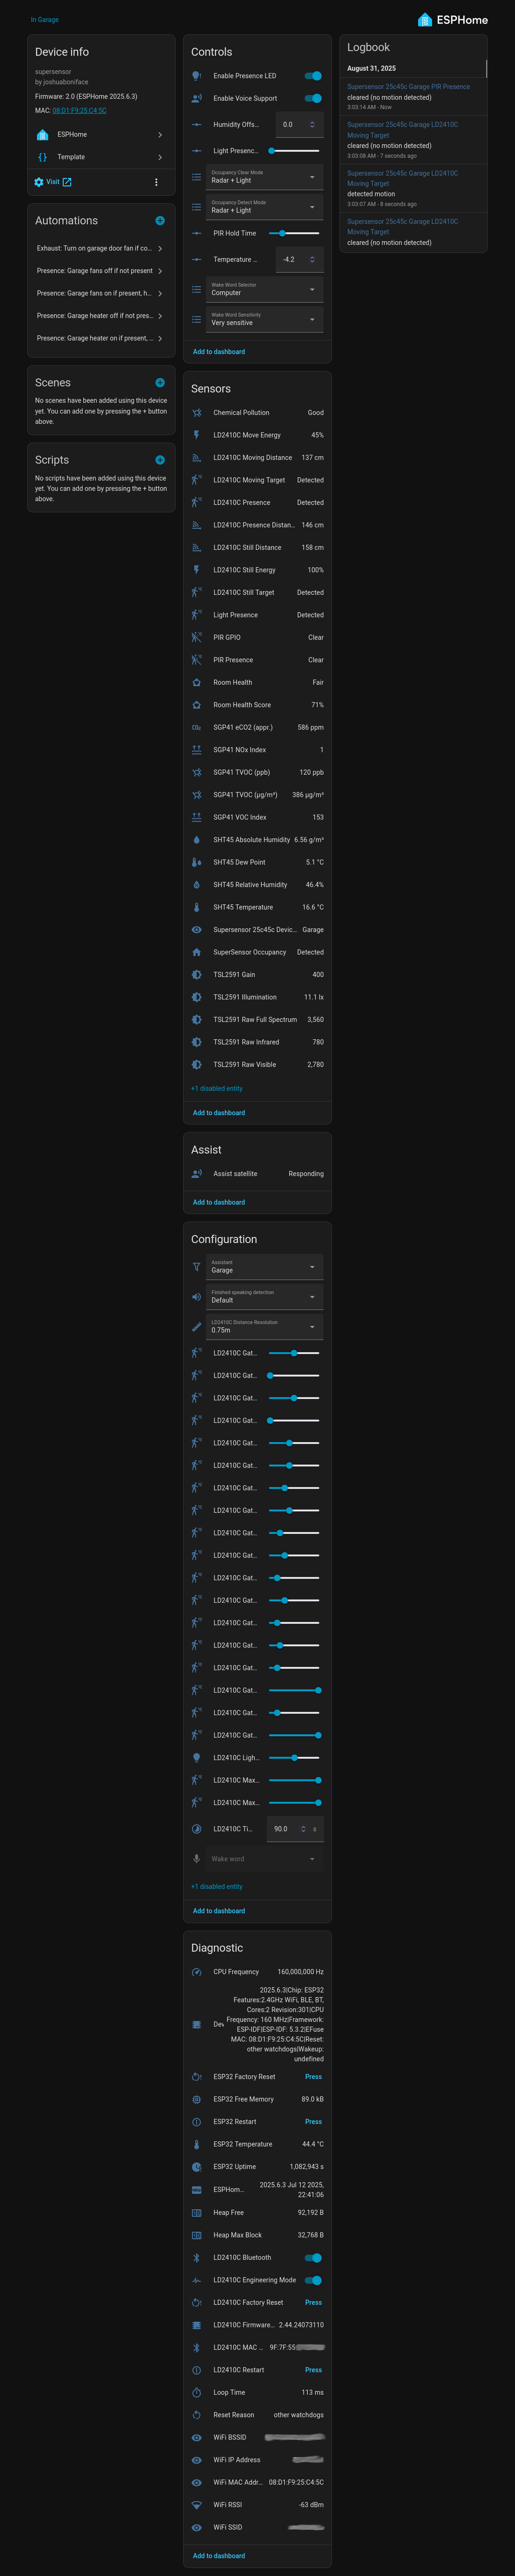Add a script with the plus icon
Viewport: 515px width, 2576px height.
[160, 459]
